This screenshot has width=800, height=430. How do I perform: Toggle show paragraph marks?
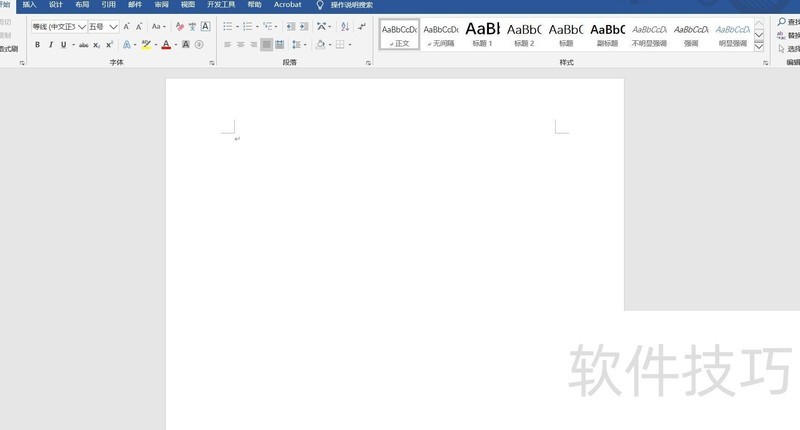point(362,27)
